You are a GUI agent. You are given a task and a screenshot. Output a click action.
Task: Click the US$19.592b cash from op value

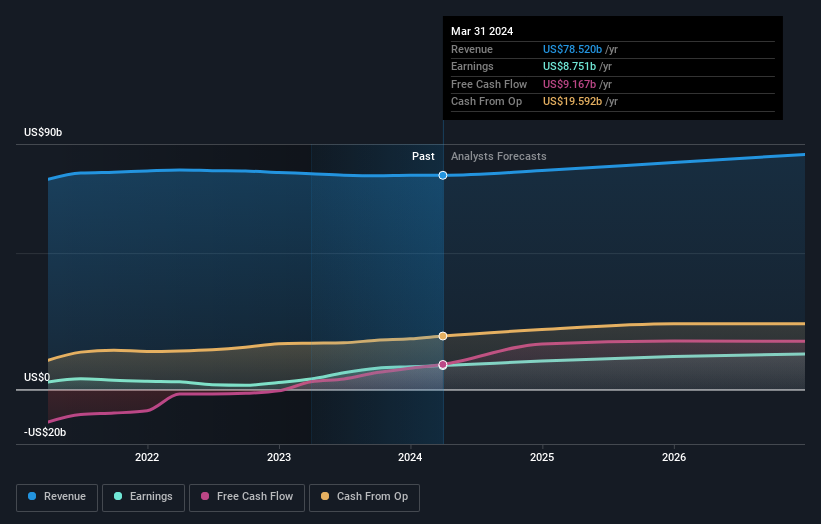(572, 102)
